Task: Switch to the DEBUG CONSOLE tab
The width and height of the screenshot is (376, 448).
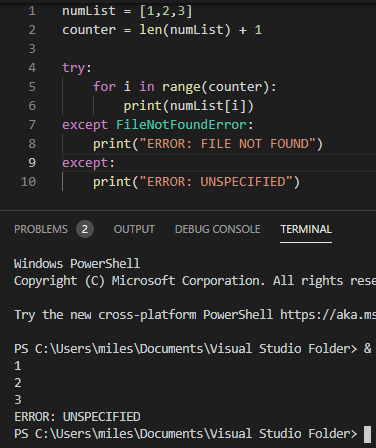Action: (x=217, y=229)
